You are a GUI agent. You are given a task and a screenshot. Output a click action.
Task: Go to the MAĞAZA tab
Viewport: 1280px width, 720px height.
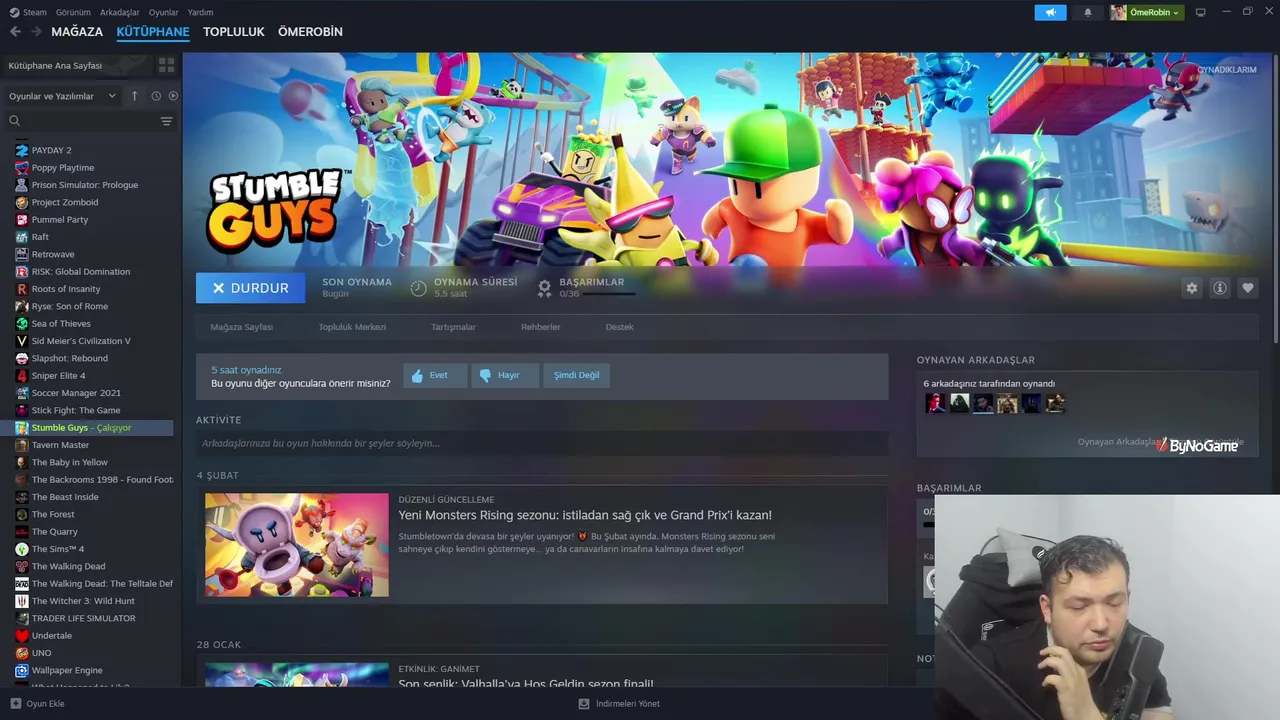point(77,32)
